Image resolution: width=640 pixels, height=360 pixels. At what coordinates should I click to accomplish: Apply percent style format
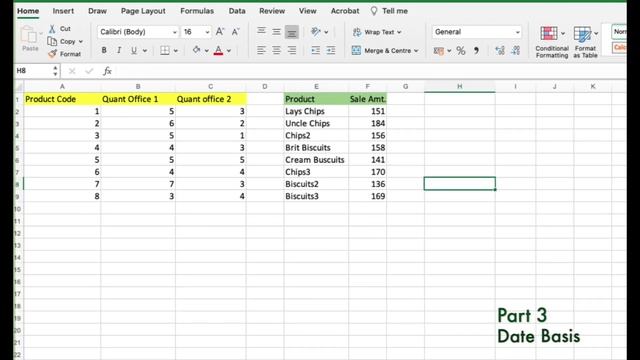click(461, 51)
